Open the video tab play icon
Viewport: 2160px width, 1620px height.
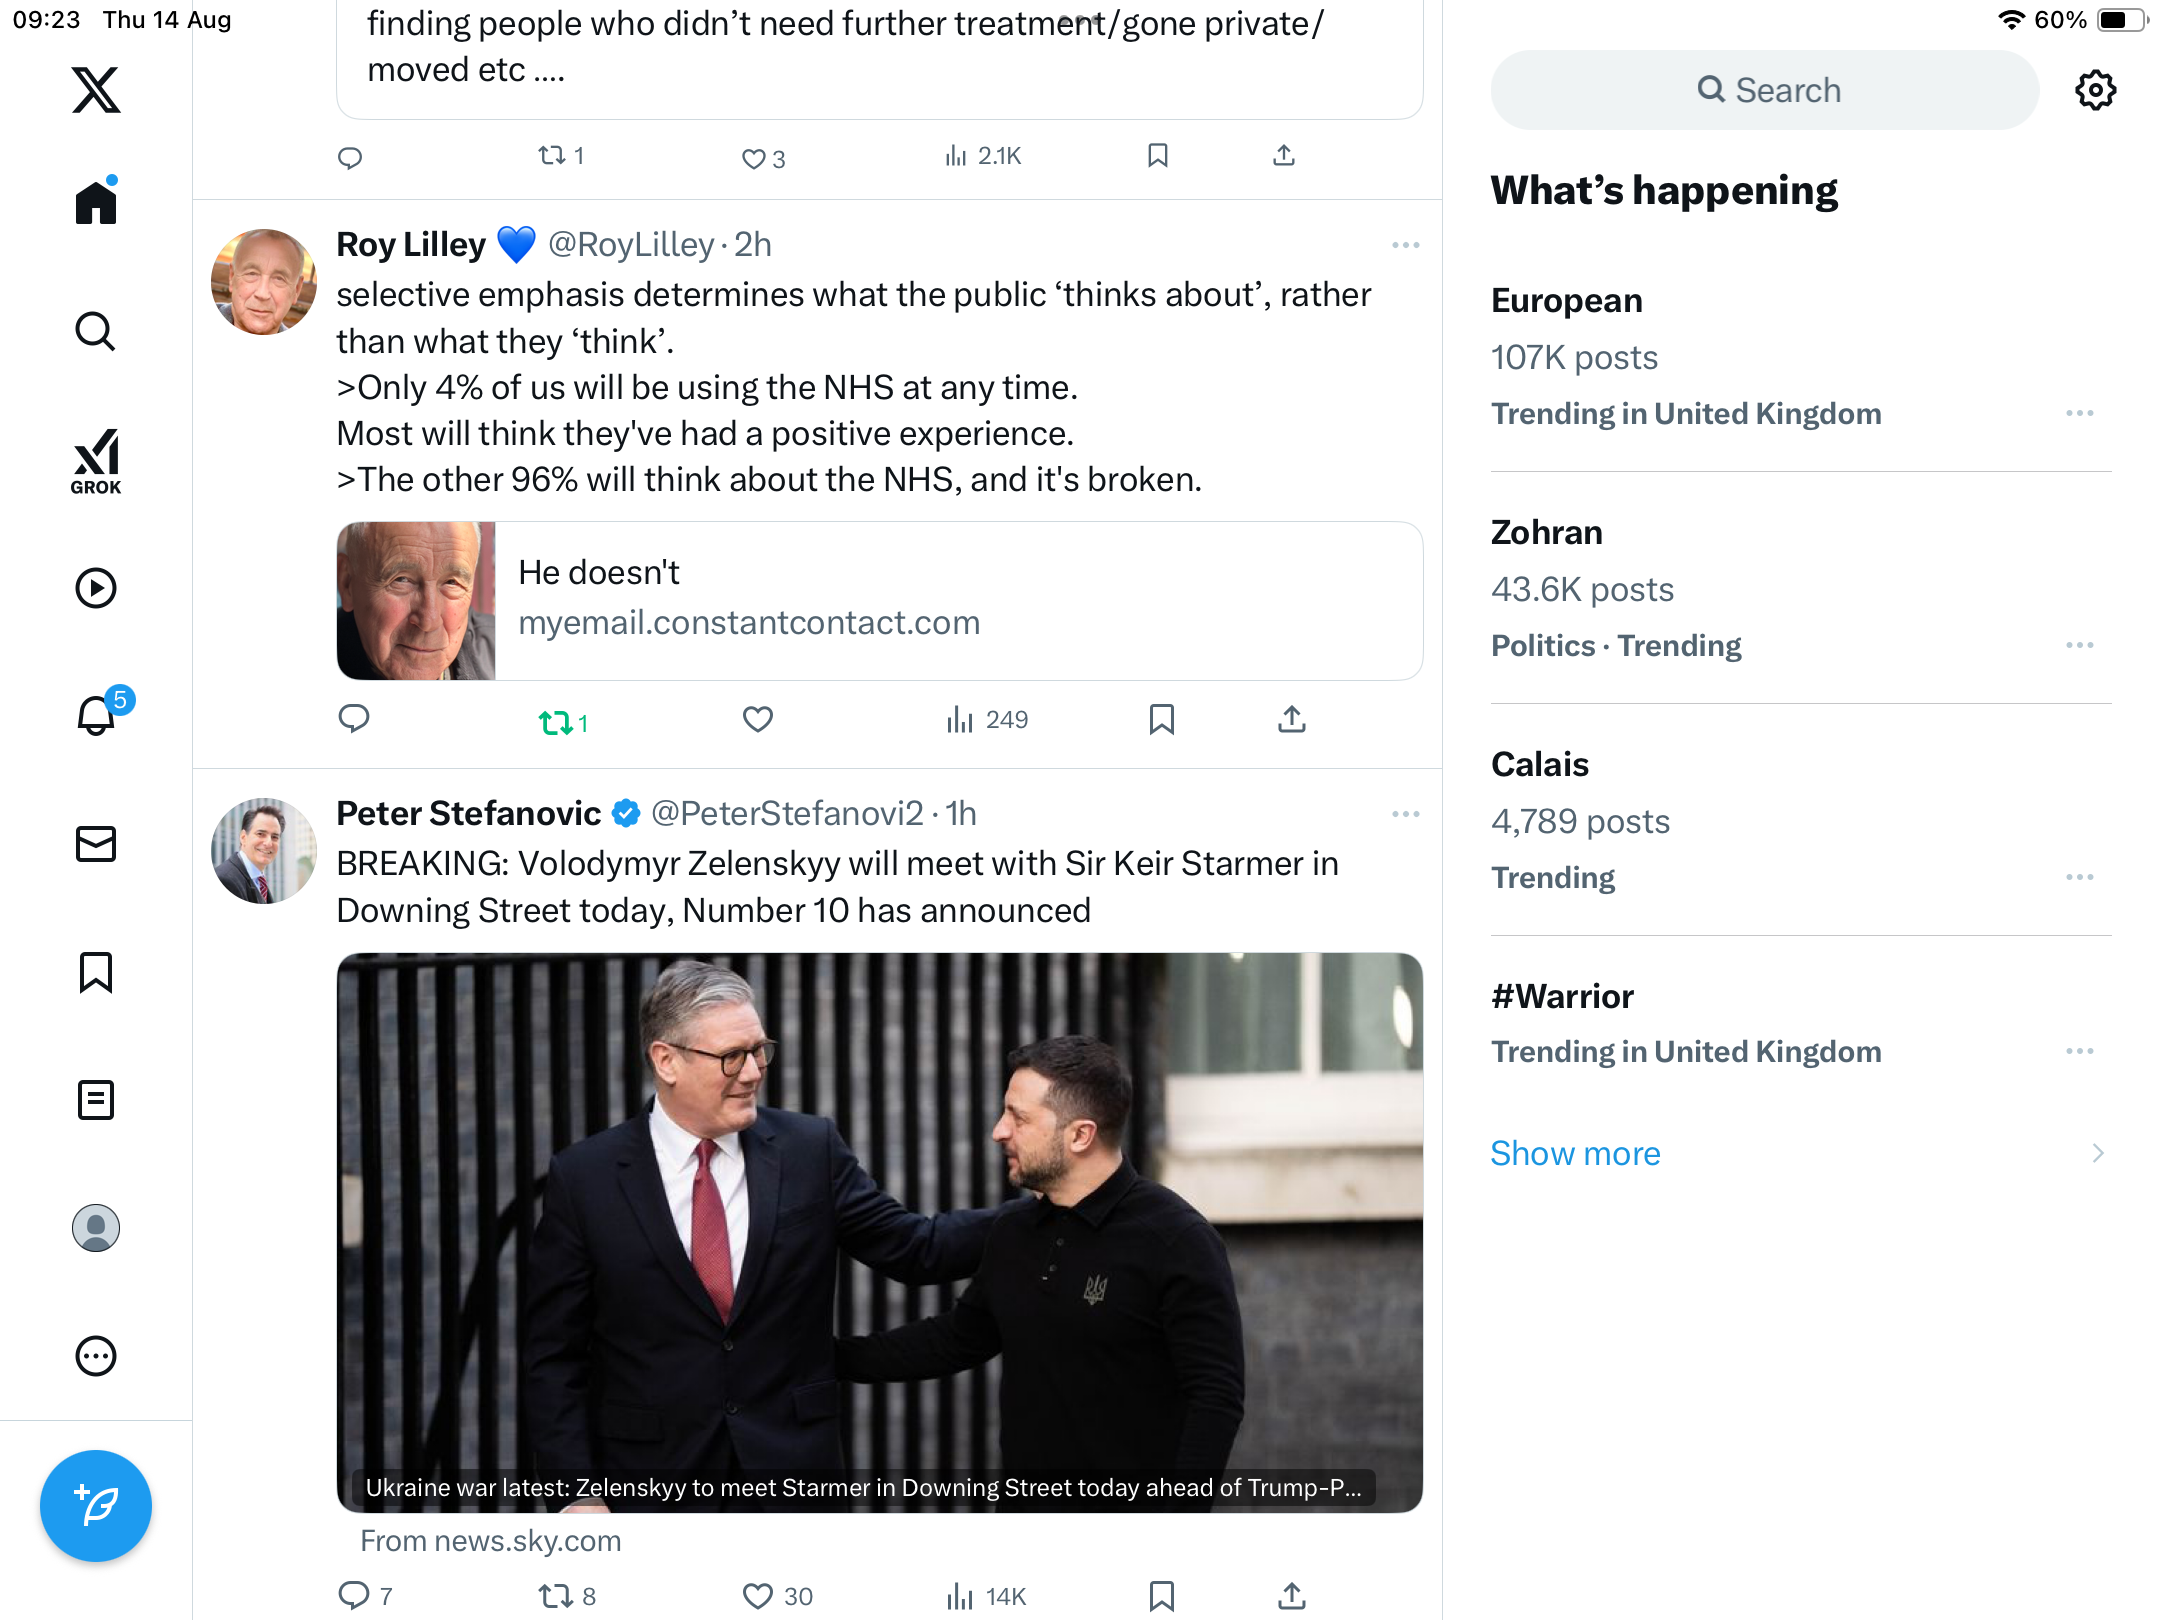click(x=96, y=588)
